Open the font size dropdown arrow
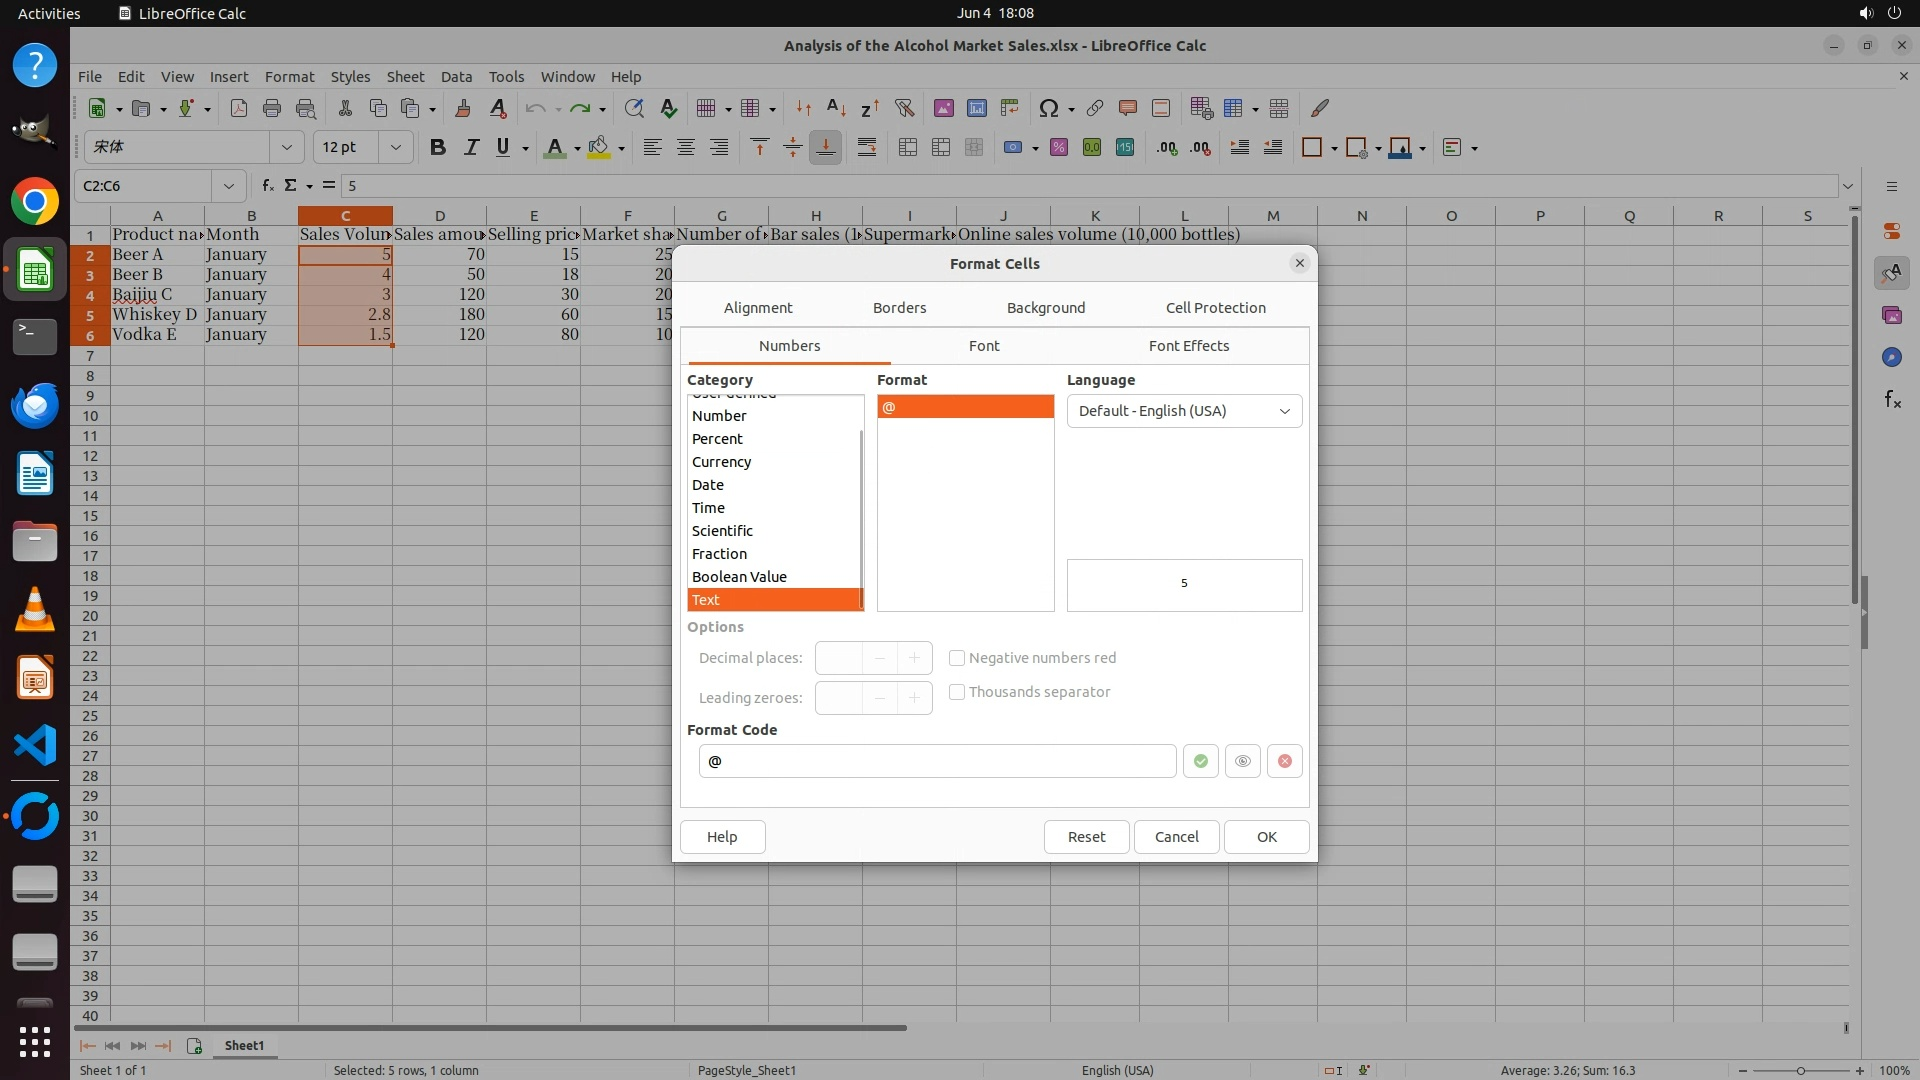 pos(395,148)
